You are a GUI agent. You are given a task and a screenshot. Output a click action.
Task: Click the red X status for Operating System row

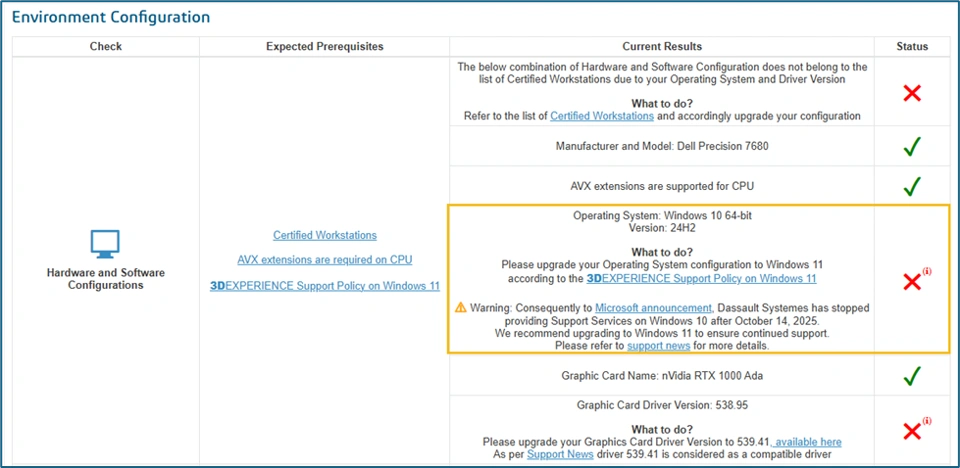pos(912,281)
